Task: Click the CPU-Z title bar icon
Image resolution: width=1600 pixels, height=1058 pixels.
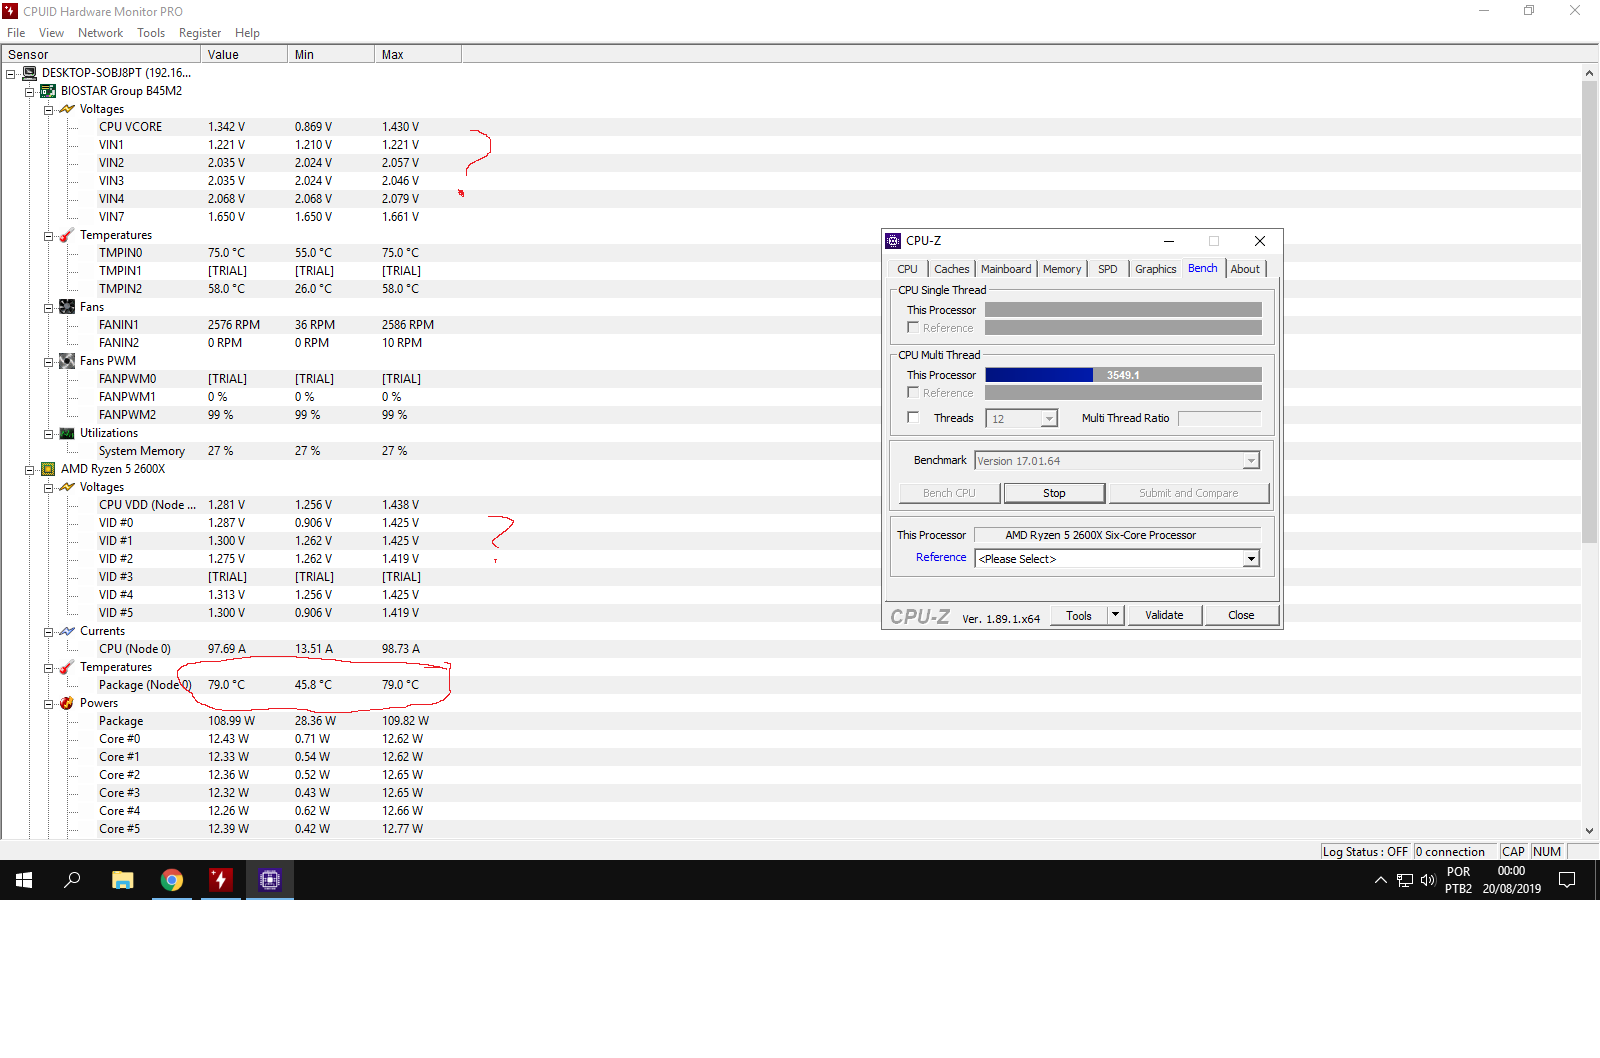Action: [893, 241]
